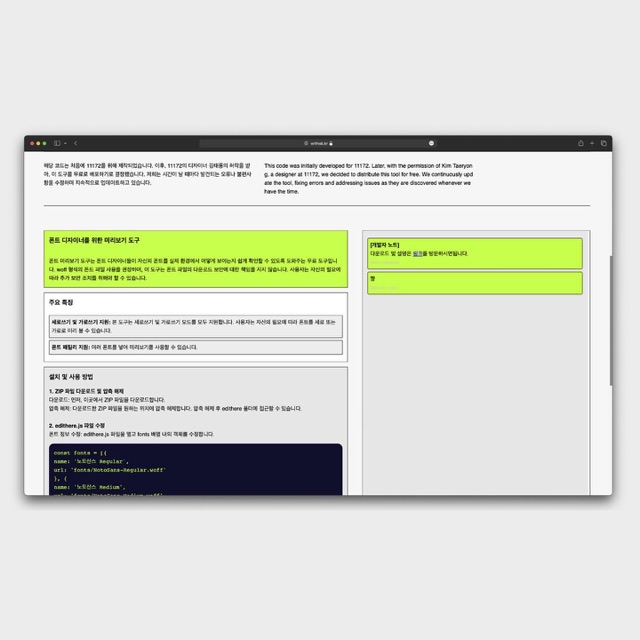Open the Share icon in toolbar
Viewport: 640px width, 640px height.
580,143
